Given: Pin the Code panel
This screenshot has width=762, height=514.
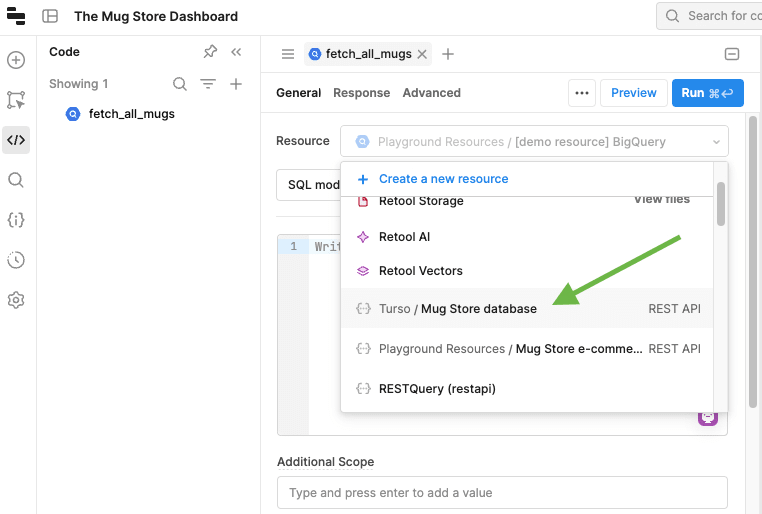Looking at the screenshot, I should (210, 52).
